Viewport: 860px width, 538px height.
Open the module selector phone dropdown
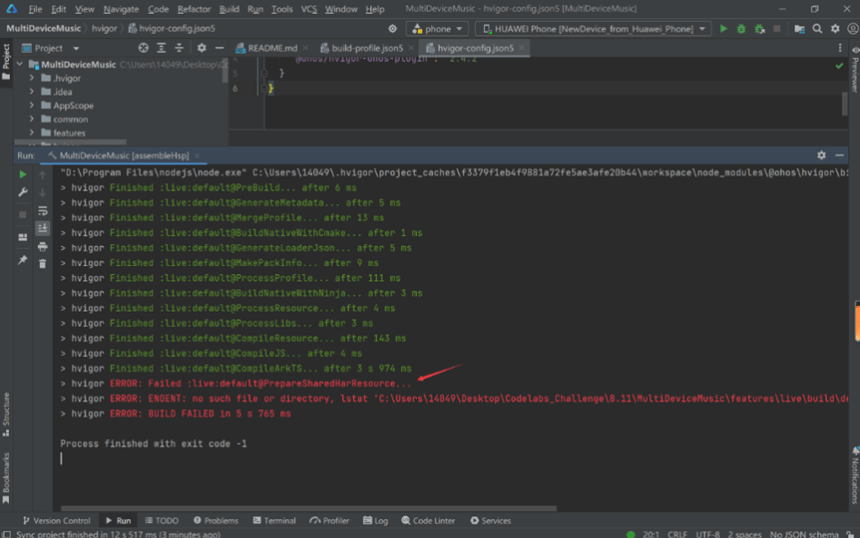click(437, 29)
